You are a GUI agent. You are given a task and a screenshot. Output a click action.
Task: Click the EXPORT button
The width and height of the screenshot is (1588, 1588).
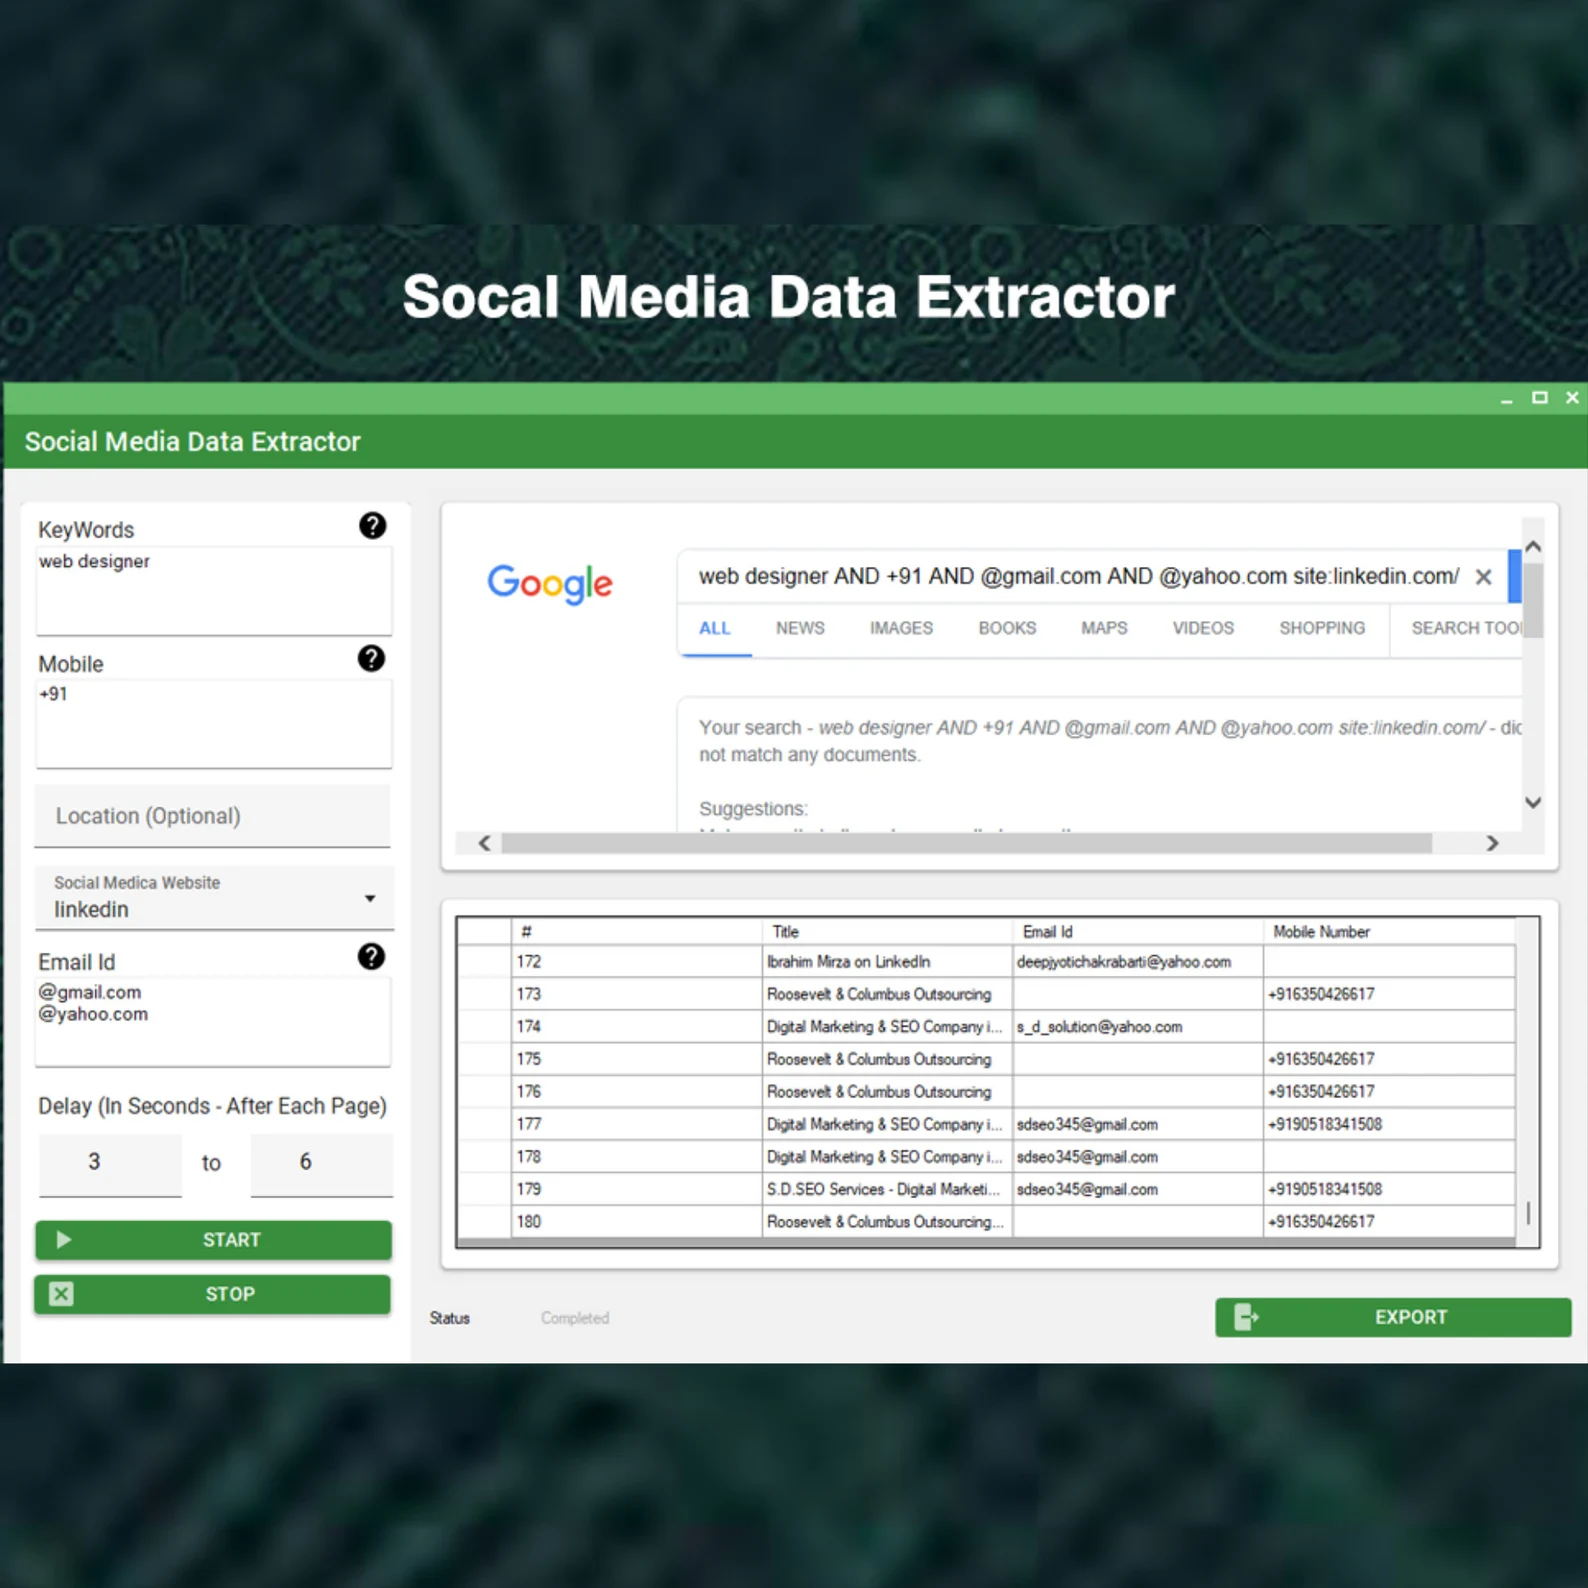pyautogui.click(x=1393, y=1317)
